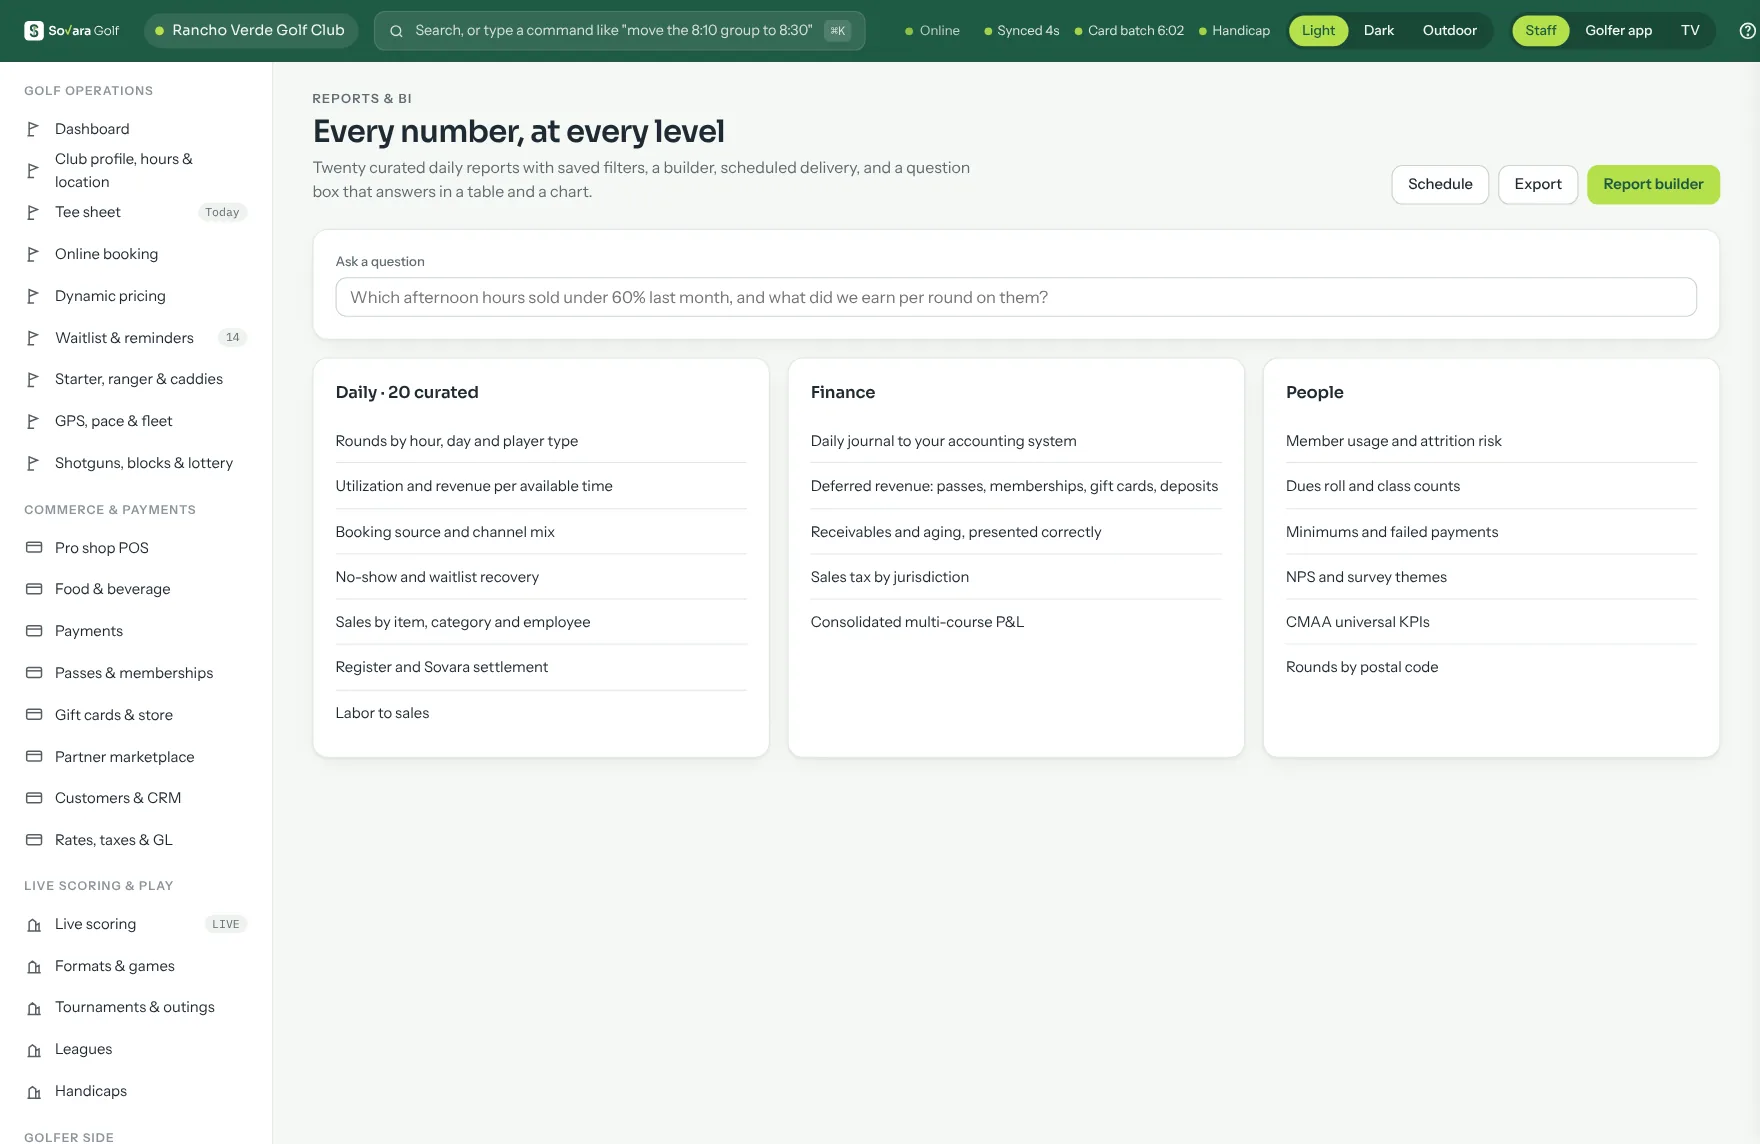Select the Staff view
1760x1144 pixels.
(1540, 31)
